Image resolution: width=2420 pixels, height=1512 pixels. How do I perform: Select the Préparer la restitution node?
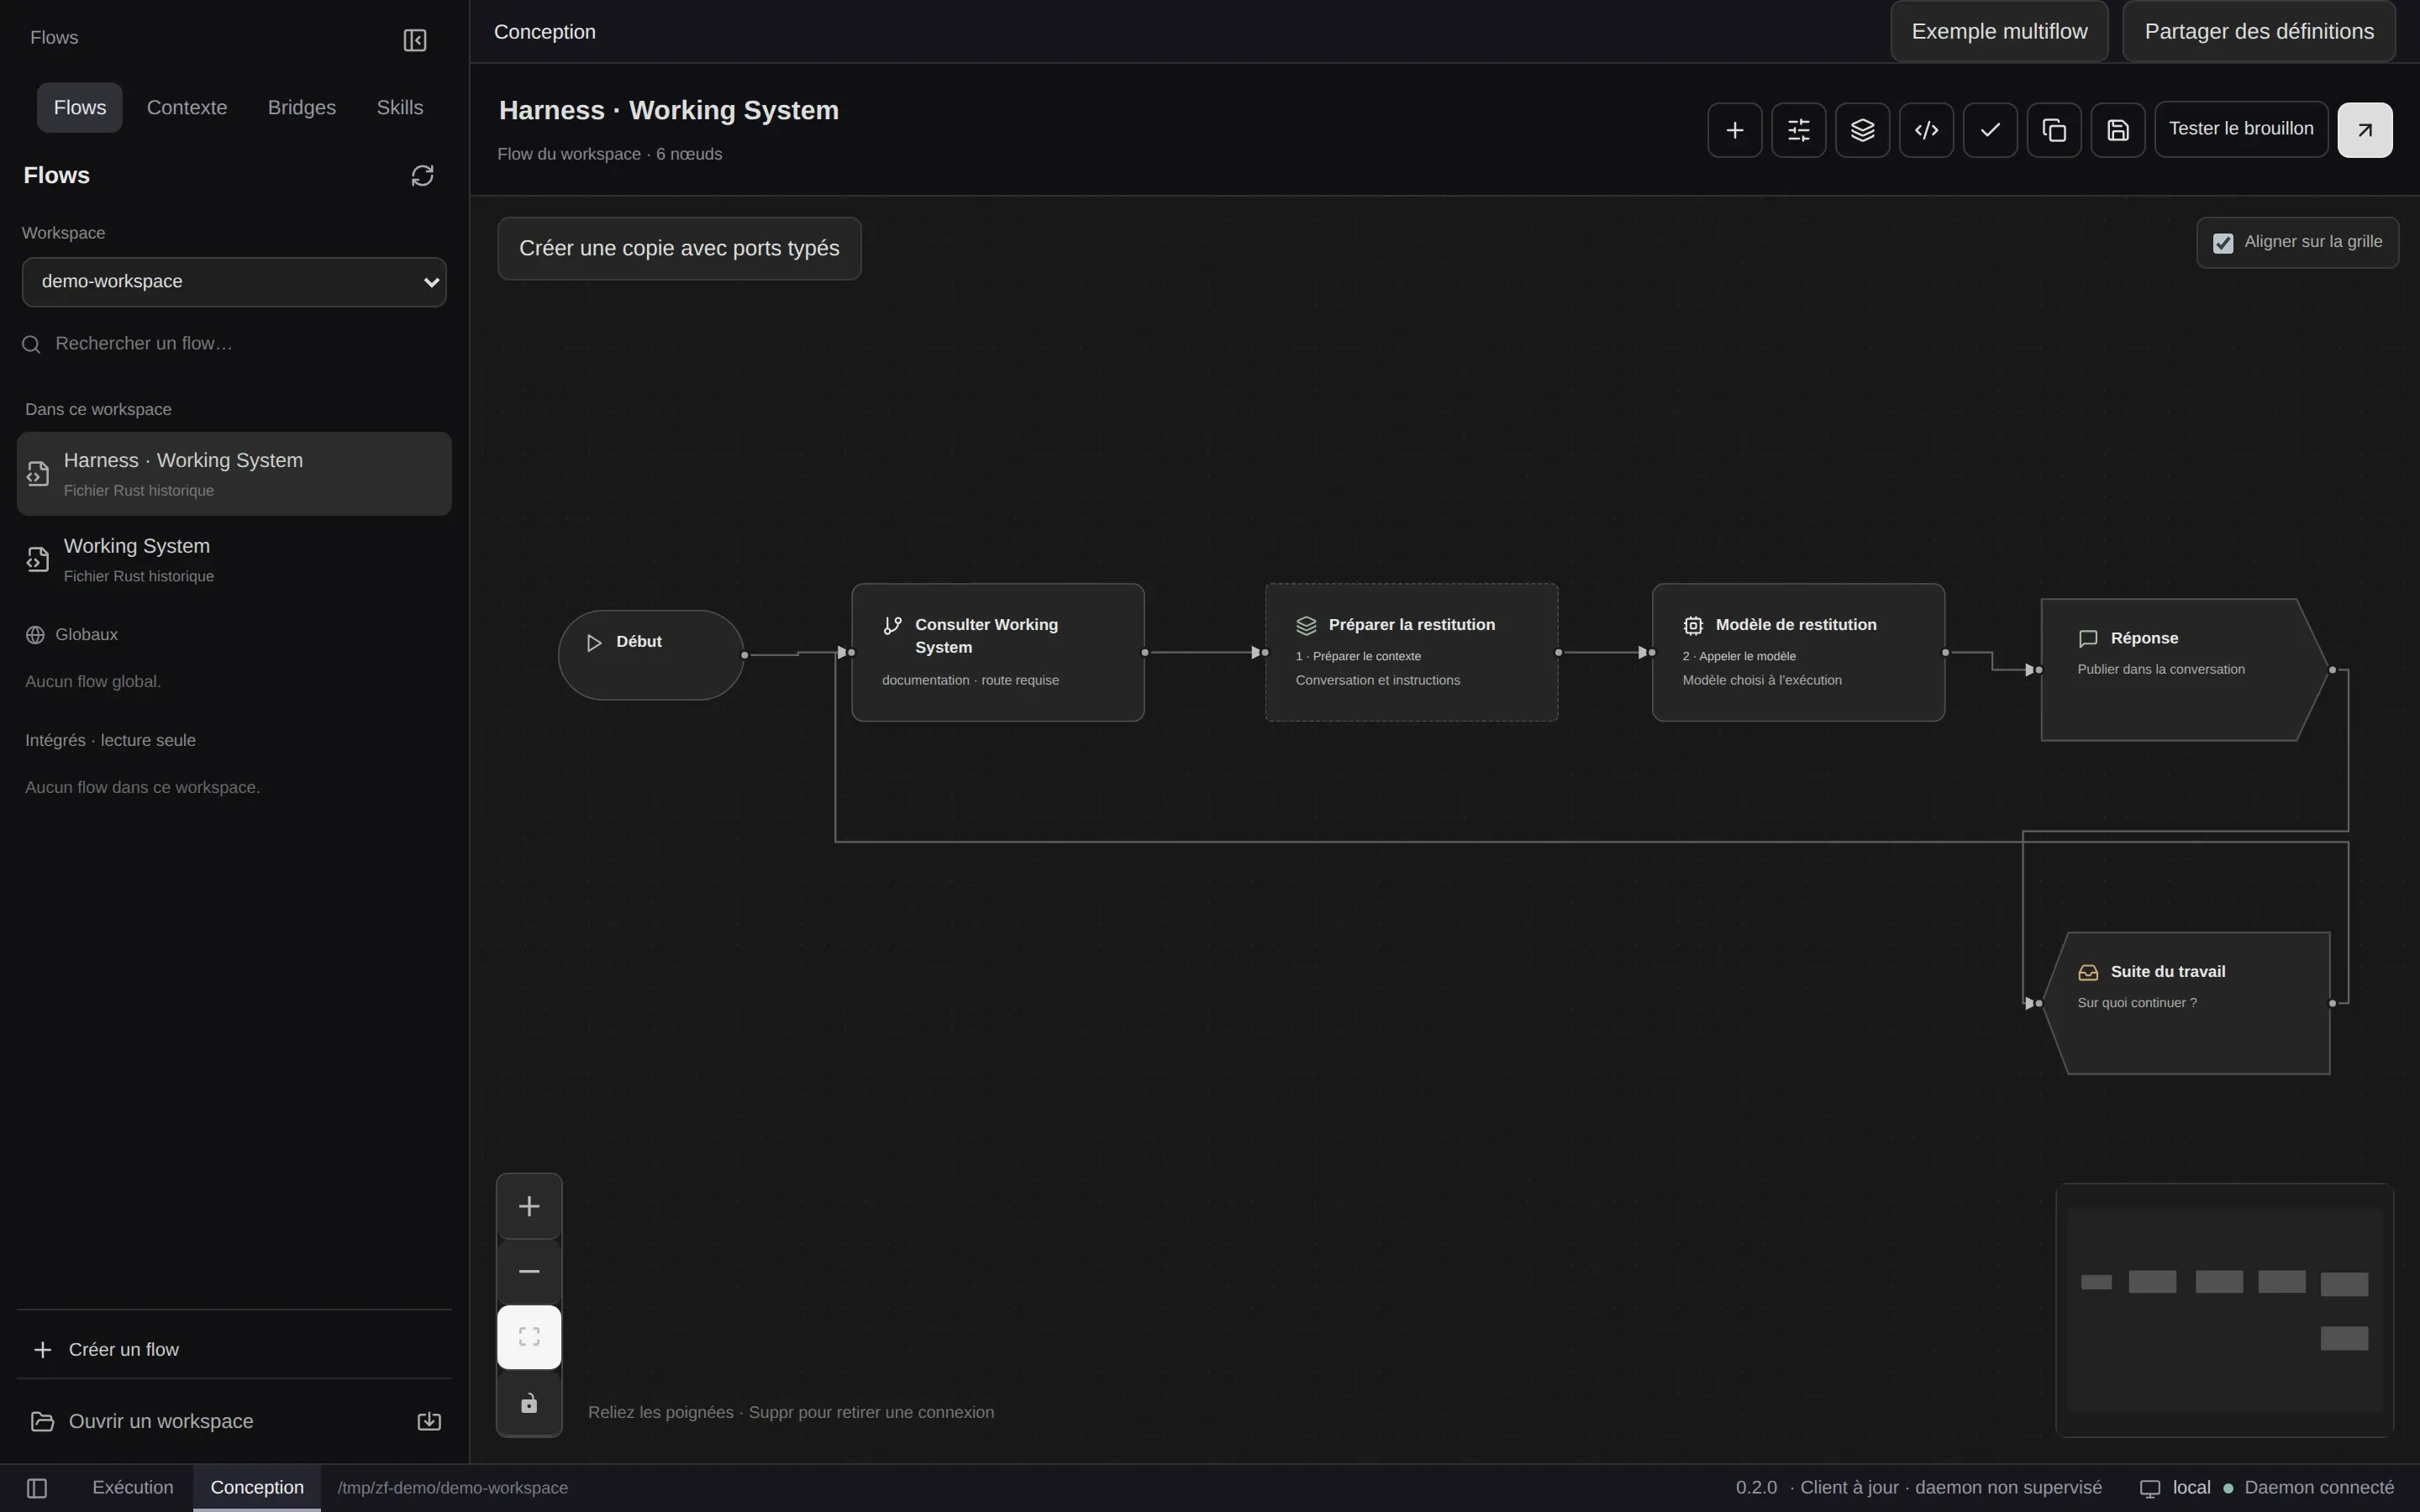click(1411, 652)
